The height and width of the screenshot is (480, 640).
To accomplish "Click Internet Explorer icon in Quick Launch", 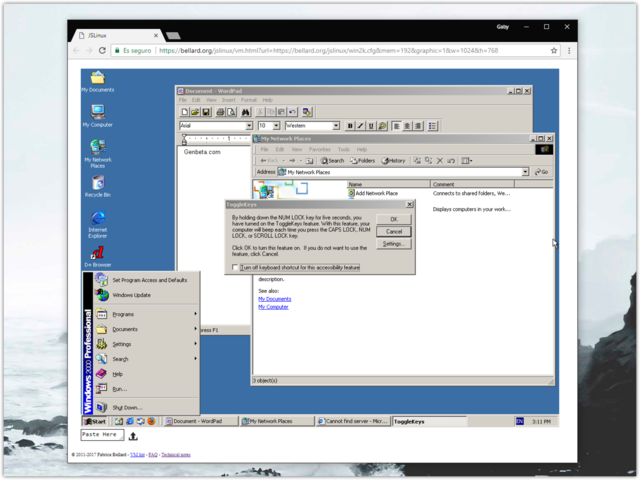I will click(130, 421).
